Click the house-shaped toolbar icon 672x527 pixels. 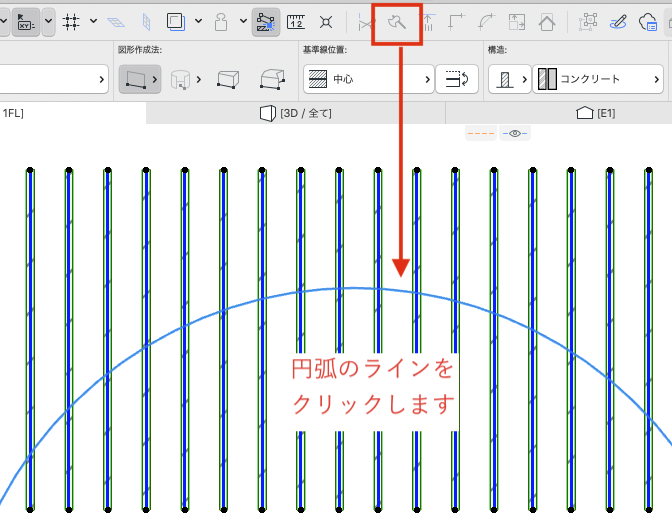click(547, 22)
